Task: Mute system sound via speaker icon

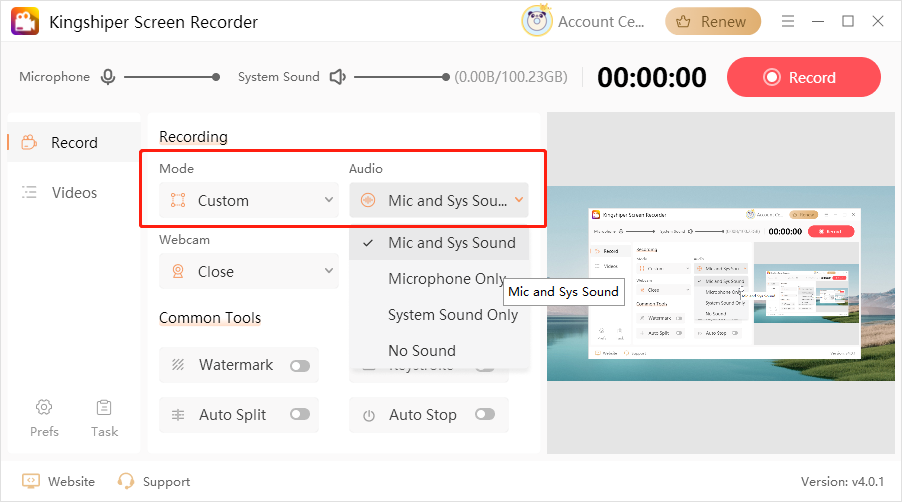Action: click(x=338, y=76)
